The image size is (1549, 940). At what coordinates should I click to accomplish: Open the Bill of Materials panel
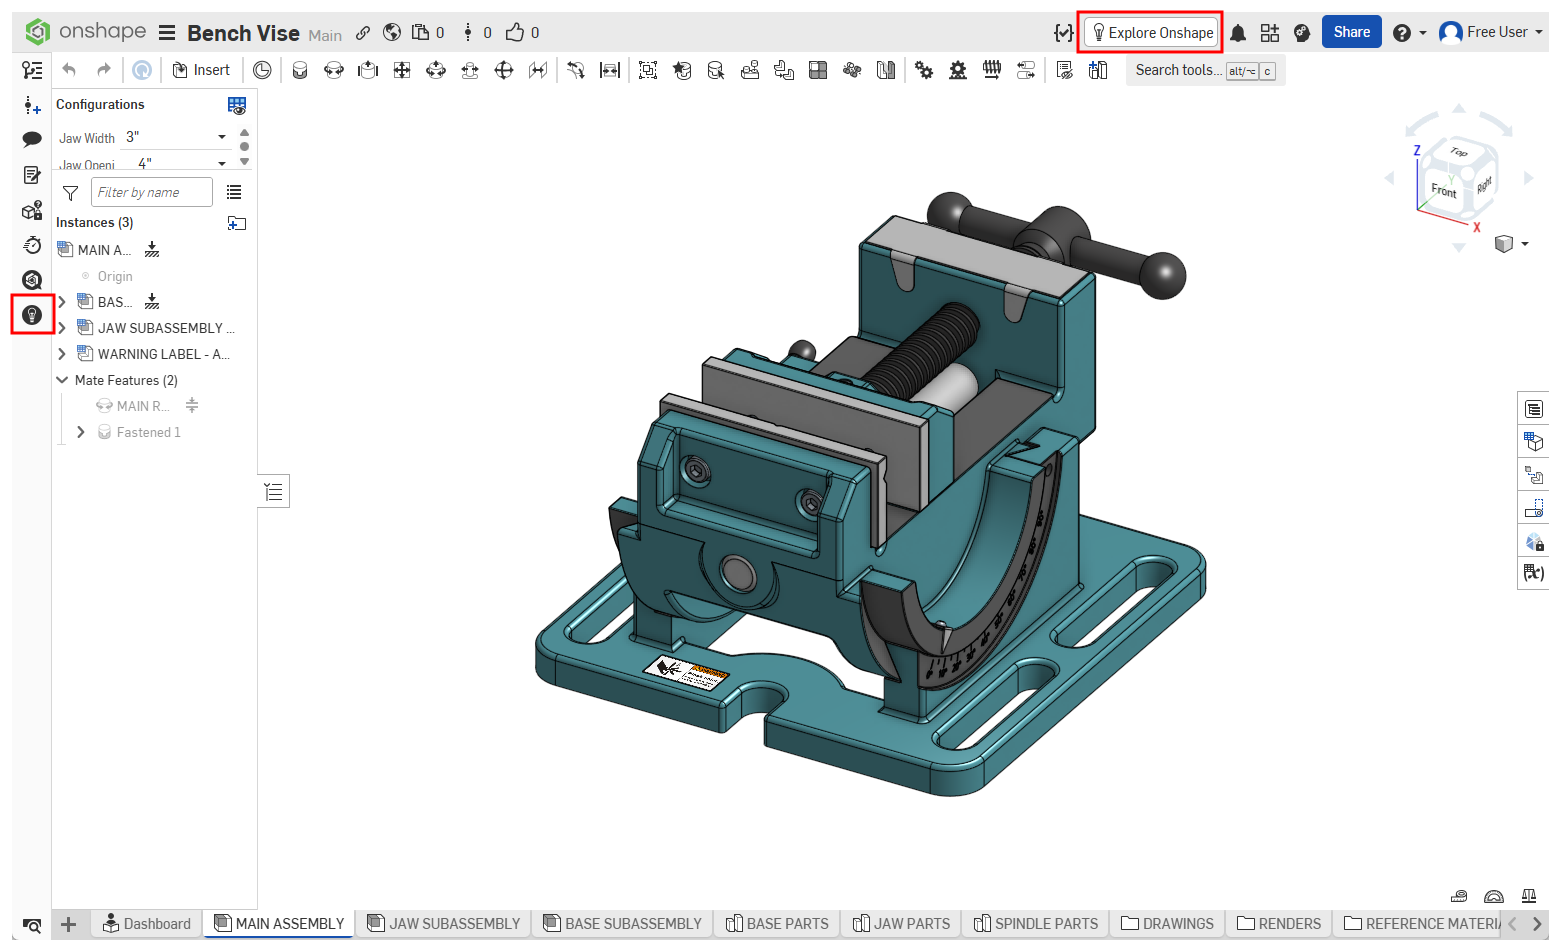click(x=1533, y=409)
